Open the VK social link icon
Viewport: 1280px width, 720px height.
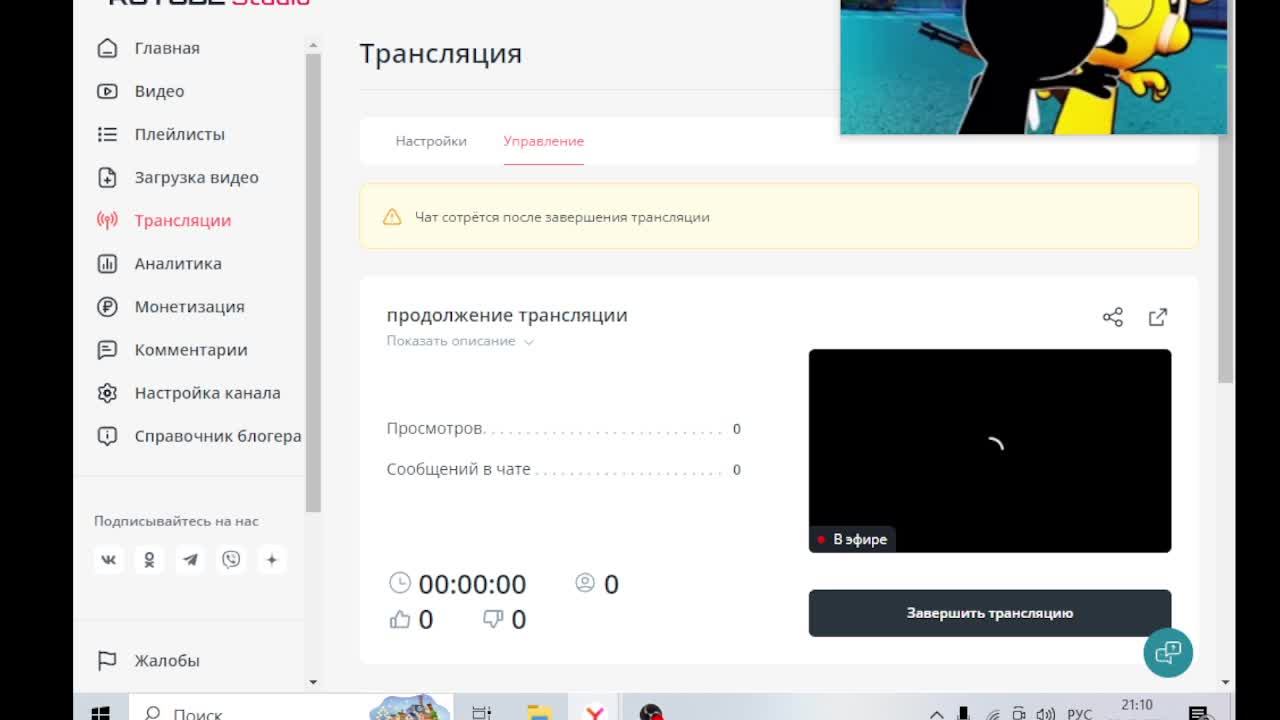pos(109,560)
